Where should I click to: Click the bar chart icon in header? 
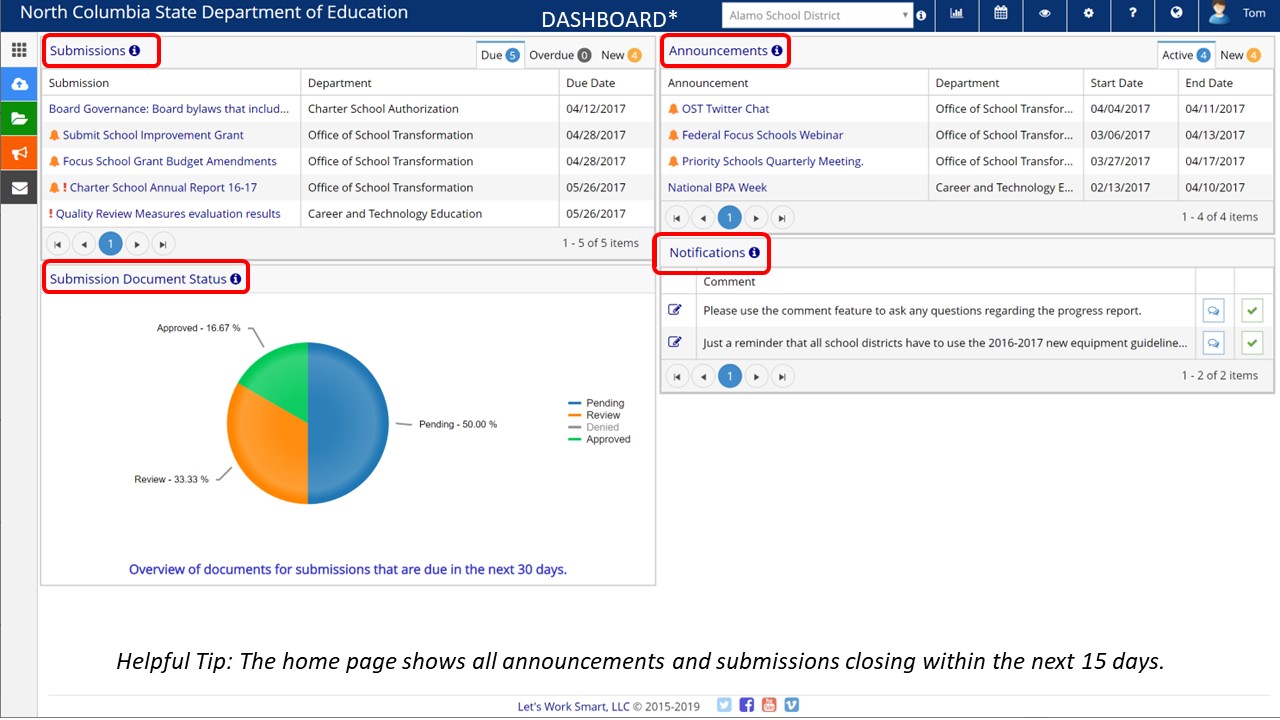pyautogui.click(x=956, y=14)
